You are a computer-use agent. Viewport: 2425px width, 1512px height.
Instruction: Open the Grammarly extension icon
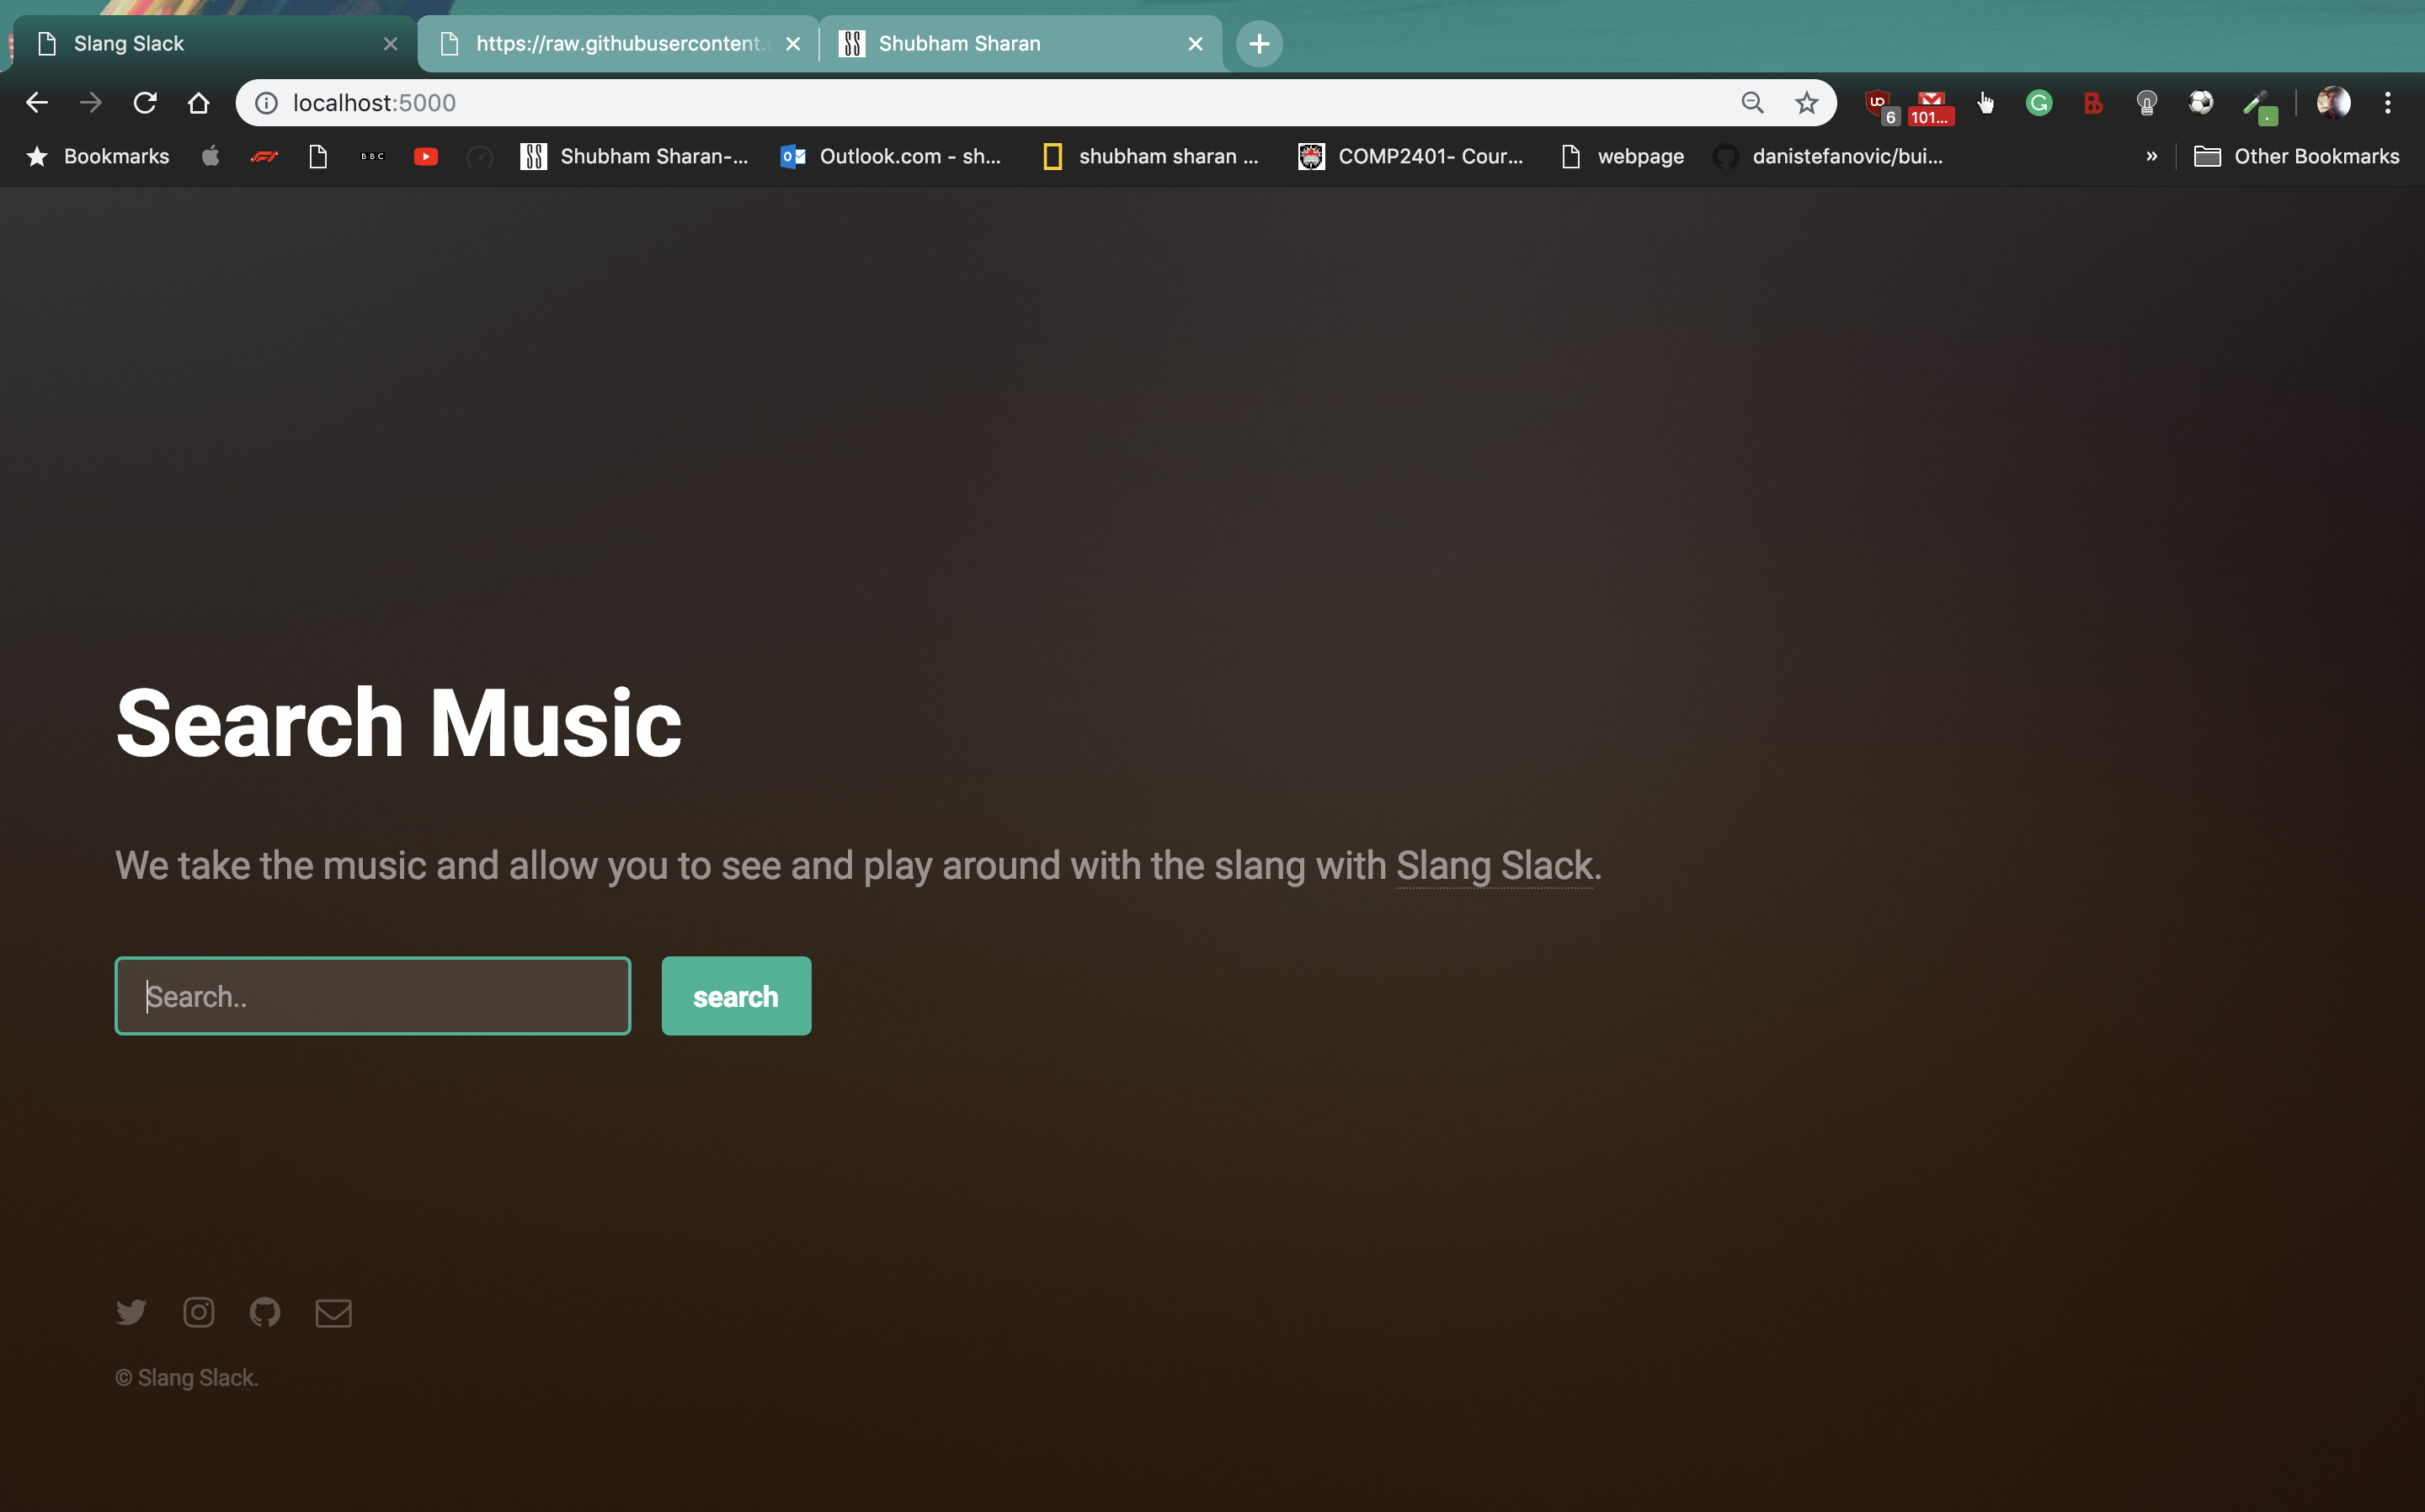(2039, 103)
